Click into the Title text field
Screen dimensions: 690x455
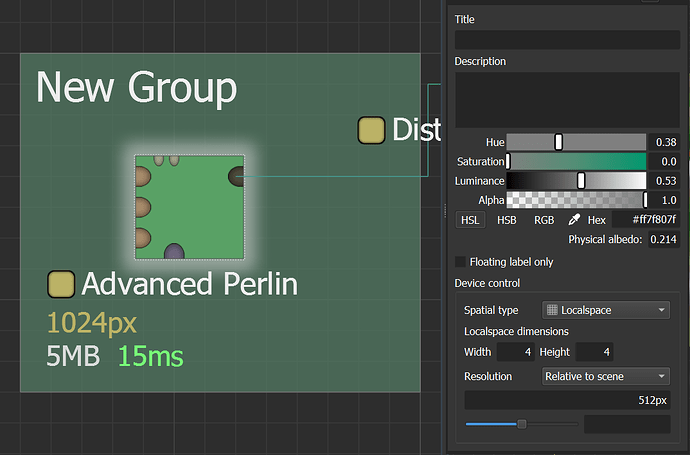point(567,40)
